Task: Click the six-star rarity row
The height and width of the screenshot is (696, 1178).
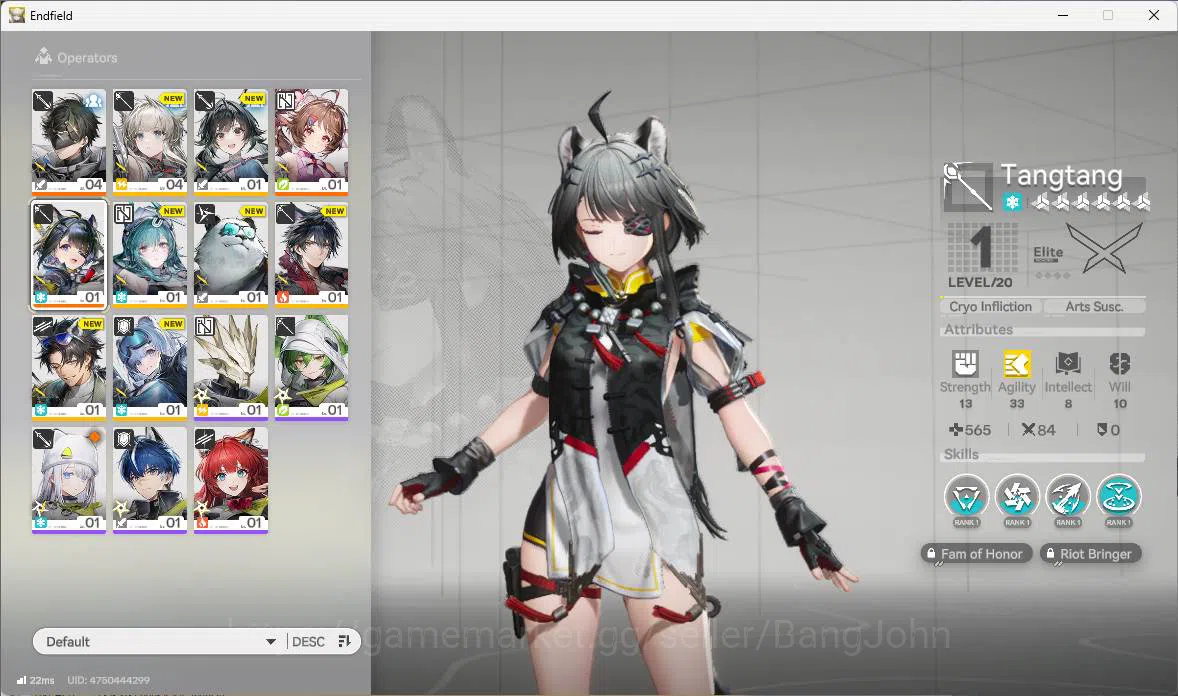Action: tap(1090, 201)
